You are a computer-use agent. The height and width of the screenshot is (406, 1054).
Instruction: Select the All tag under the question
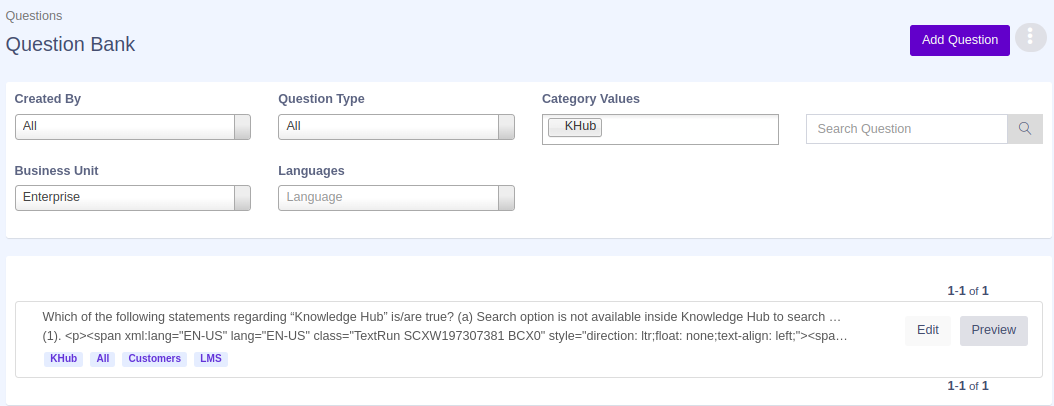[103, 359]
